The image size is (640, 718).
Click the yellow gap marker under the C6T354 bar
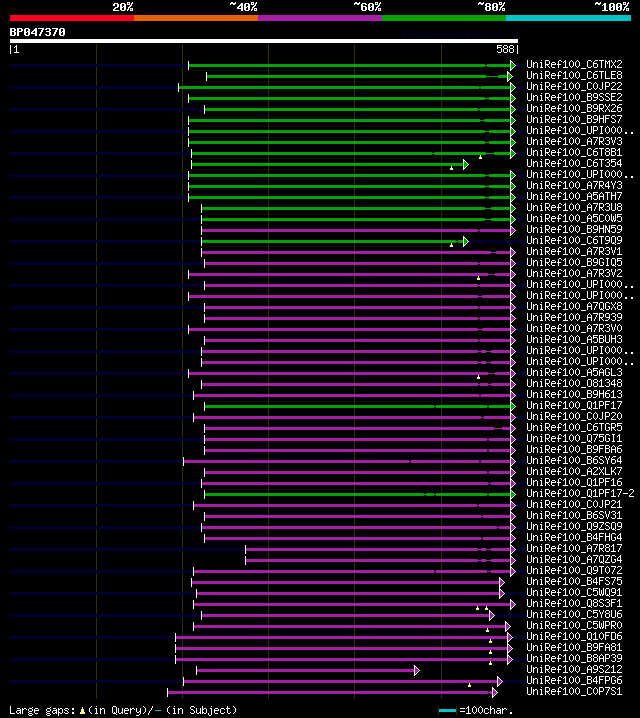click(451, 169)
